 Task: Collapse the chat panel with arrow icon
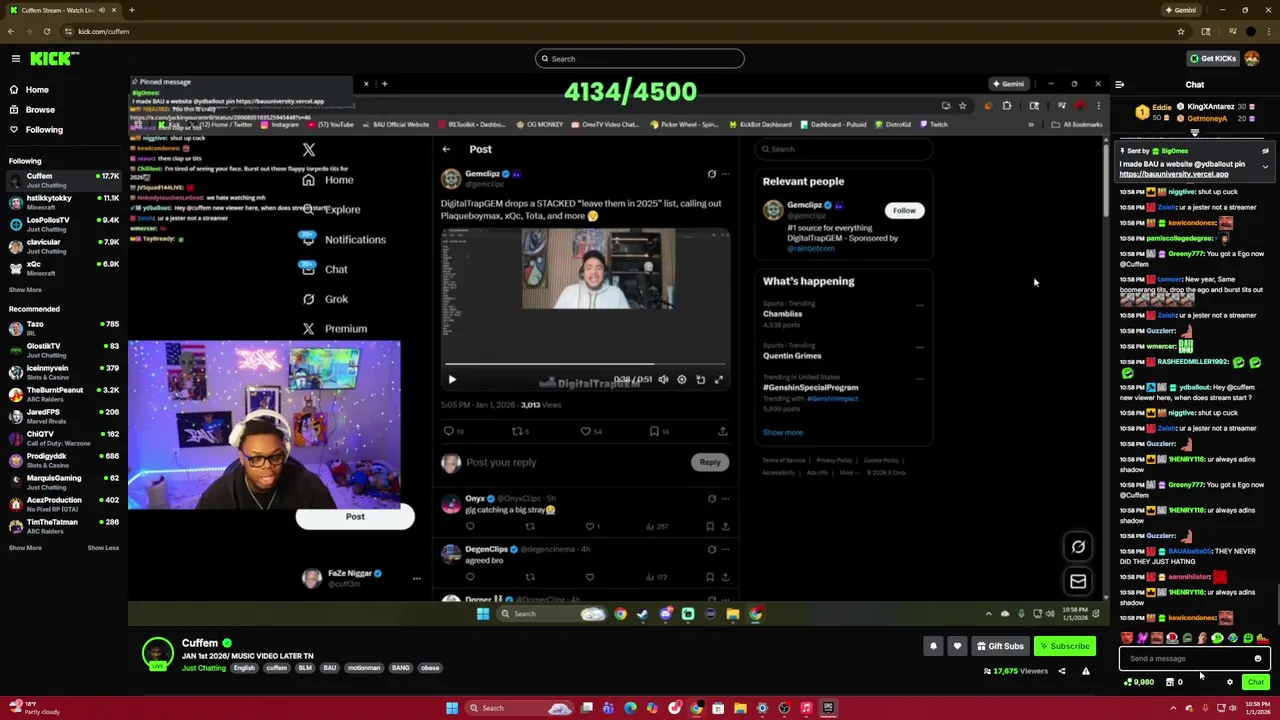(1119, 85)
